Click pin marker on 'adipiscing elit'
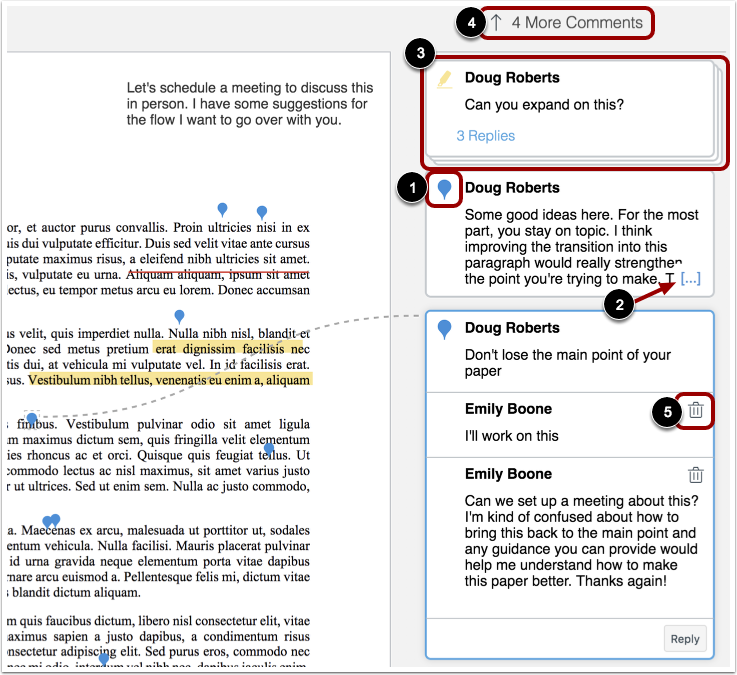This screenshot has width=737, height=675. click(x=104, y=659)
